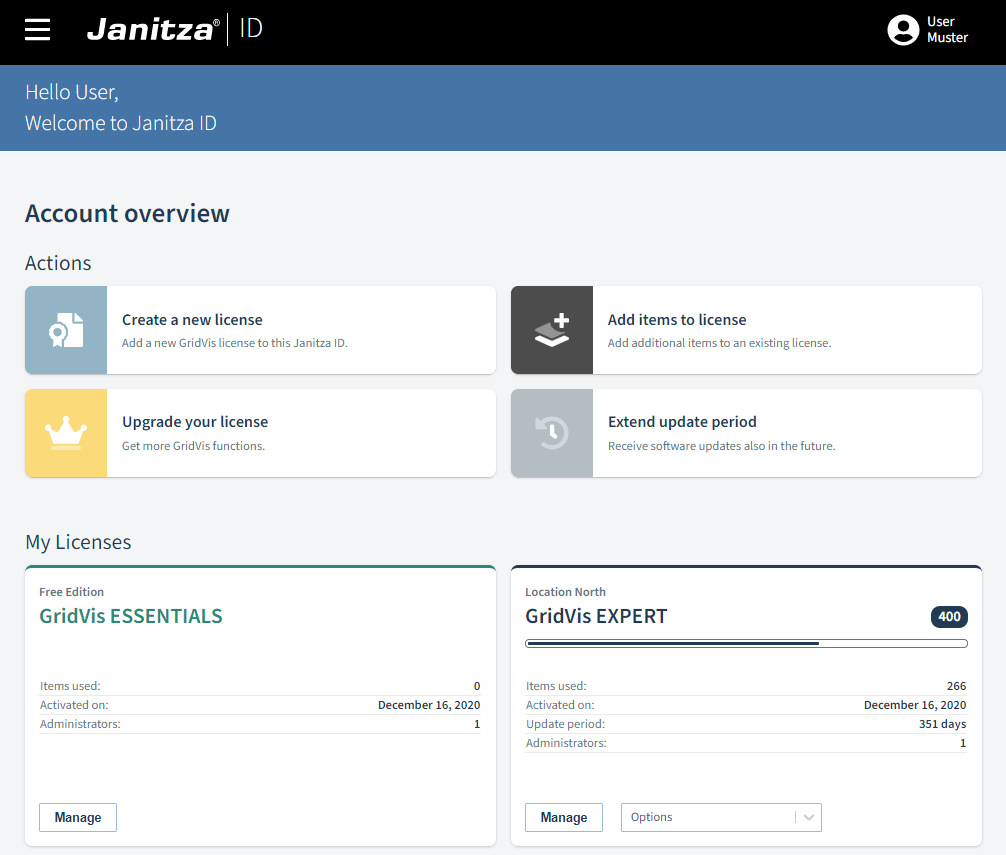The image size is (1006, 855).
Task: Click the Hello User, greeting text
Action: pos(72,92)
